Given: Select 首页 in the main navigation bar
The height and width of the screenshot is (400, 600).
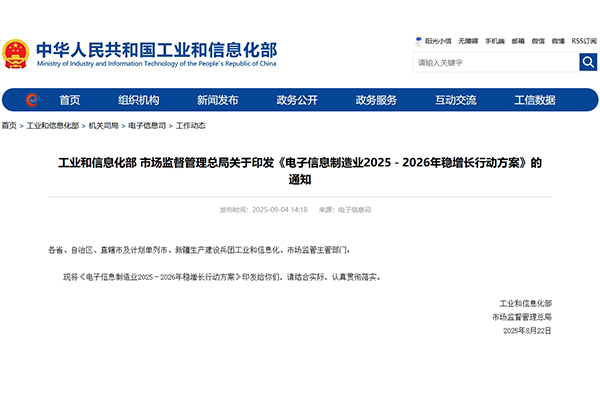Looking at the screenshot, I should pyautogui.click(x=69, y=100).
